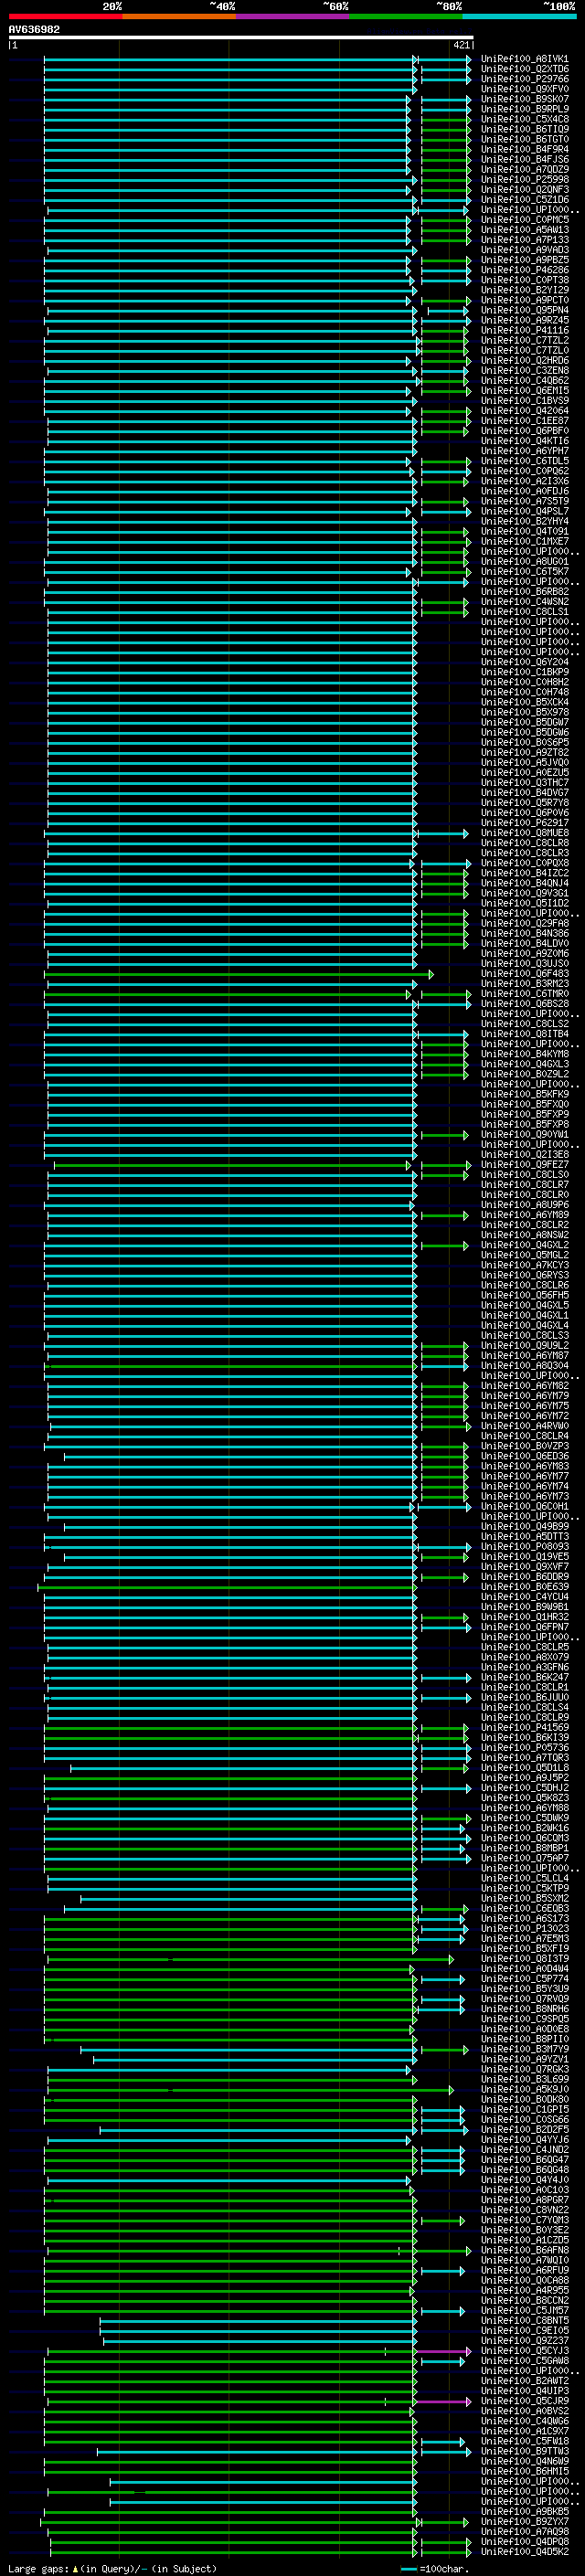Select the UniRef100_Q42064 label
Screen dimensions: 585x2576
(524, 411)
